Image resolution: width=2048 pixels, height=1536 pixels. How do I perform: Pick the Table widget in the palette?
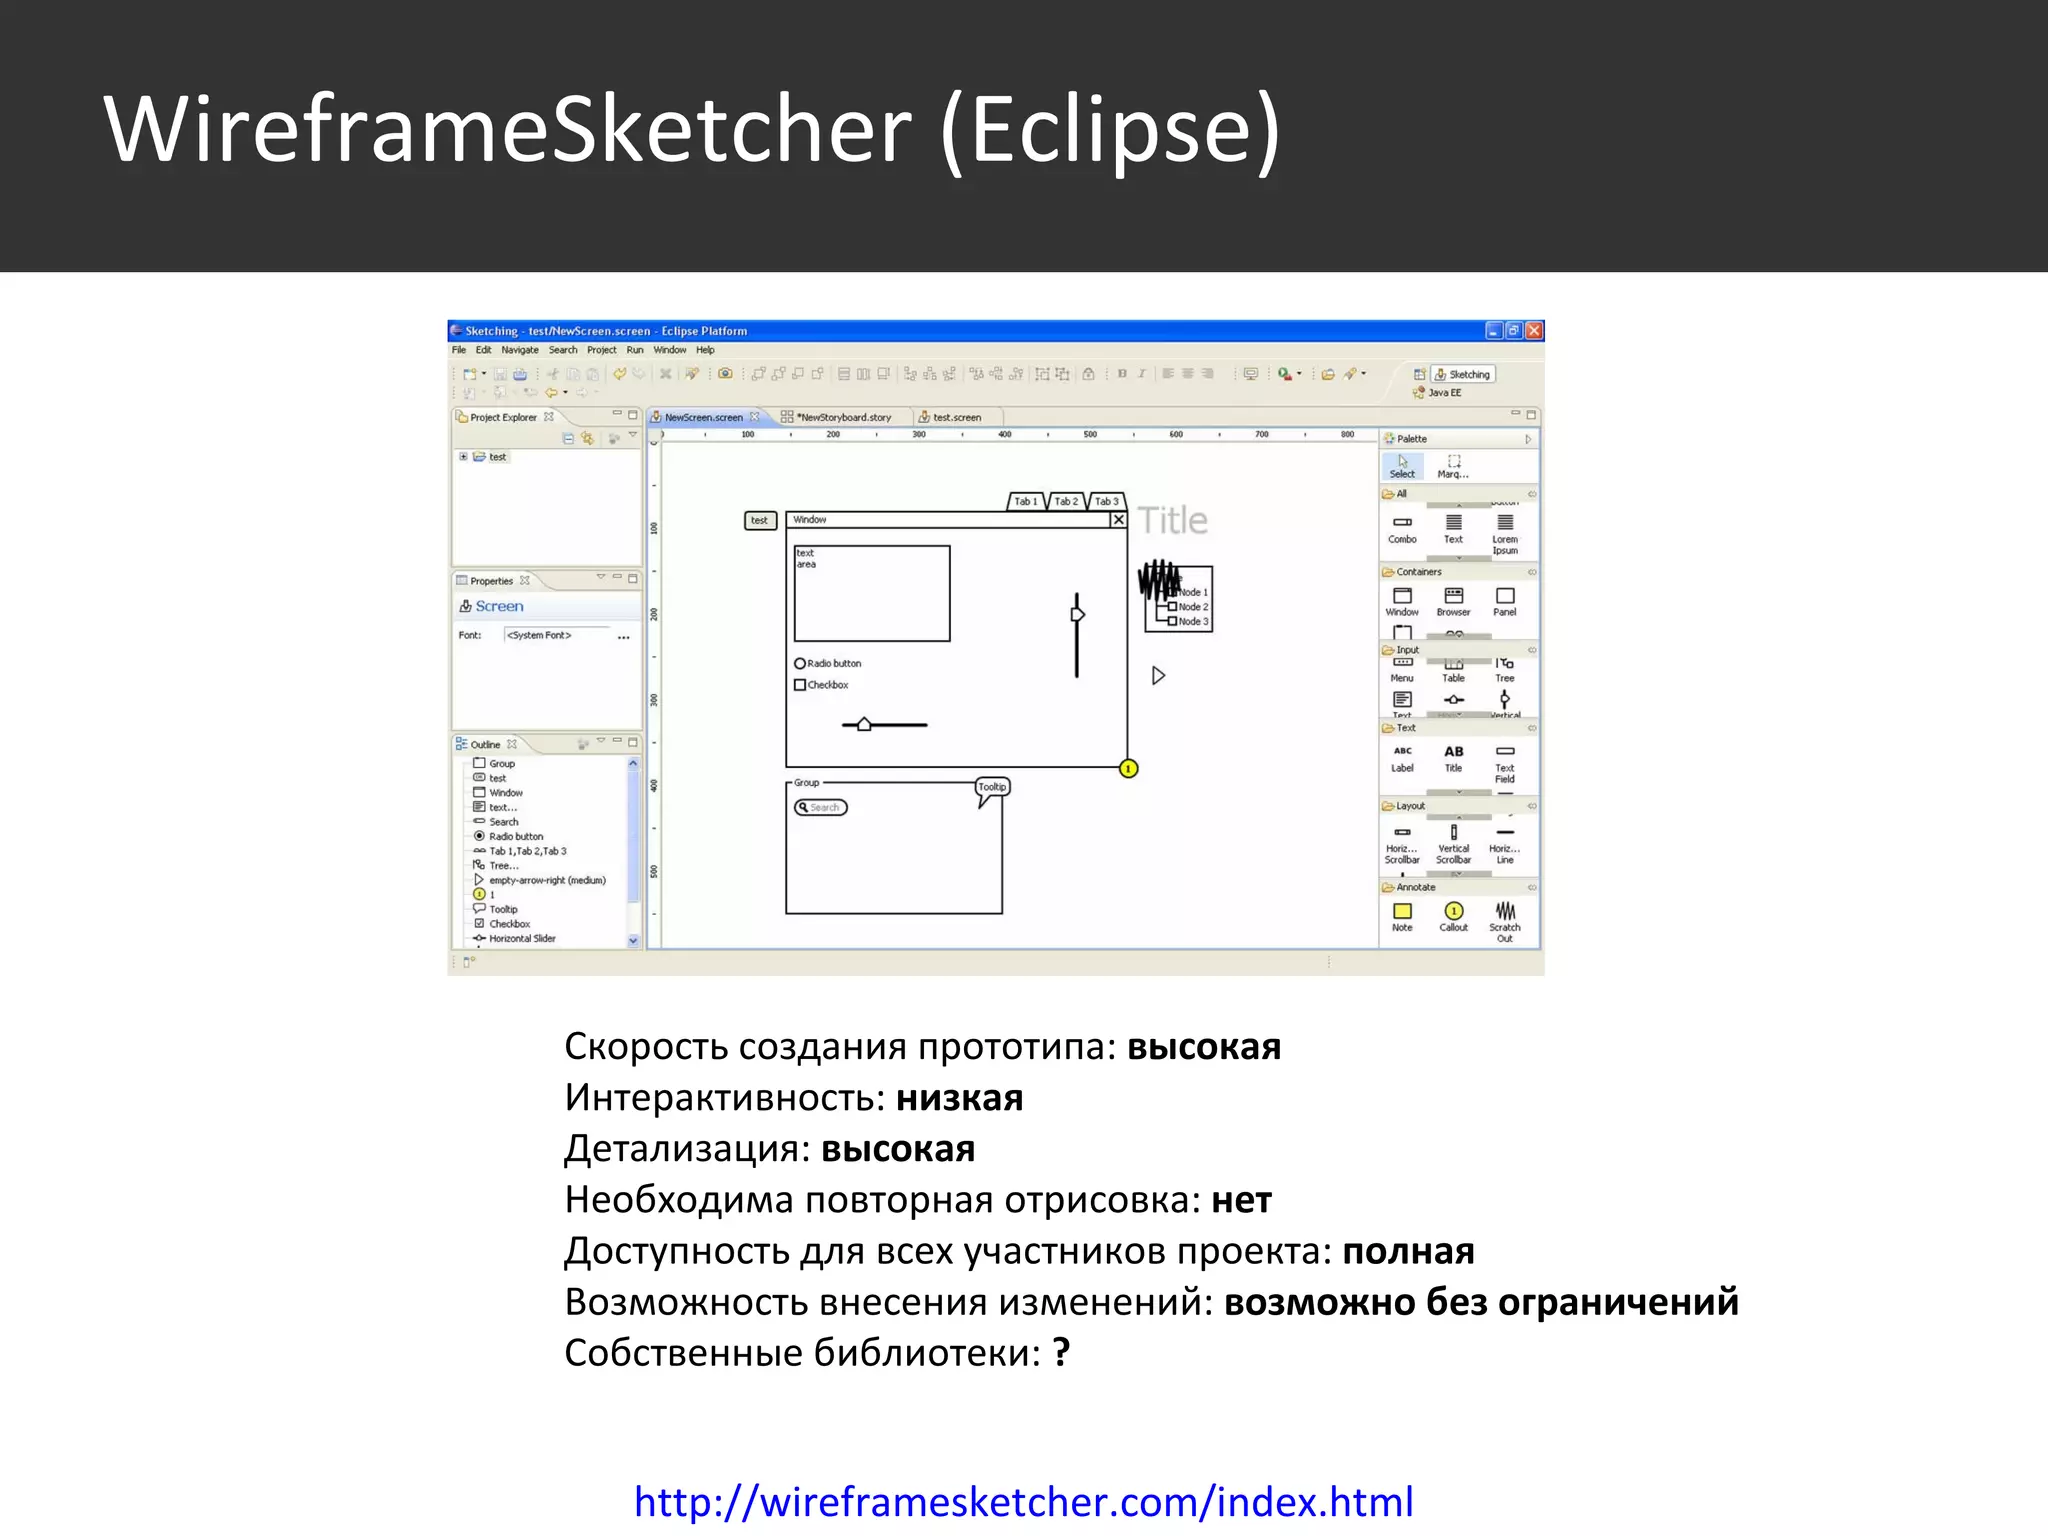pyautogui.click(x=1453, y=671)
